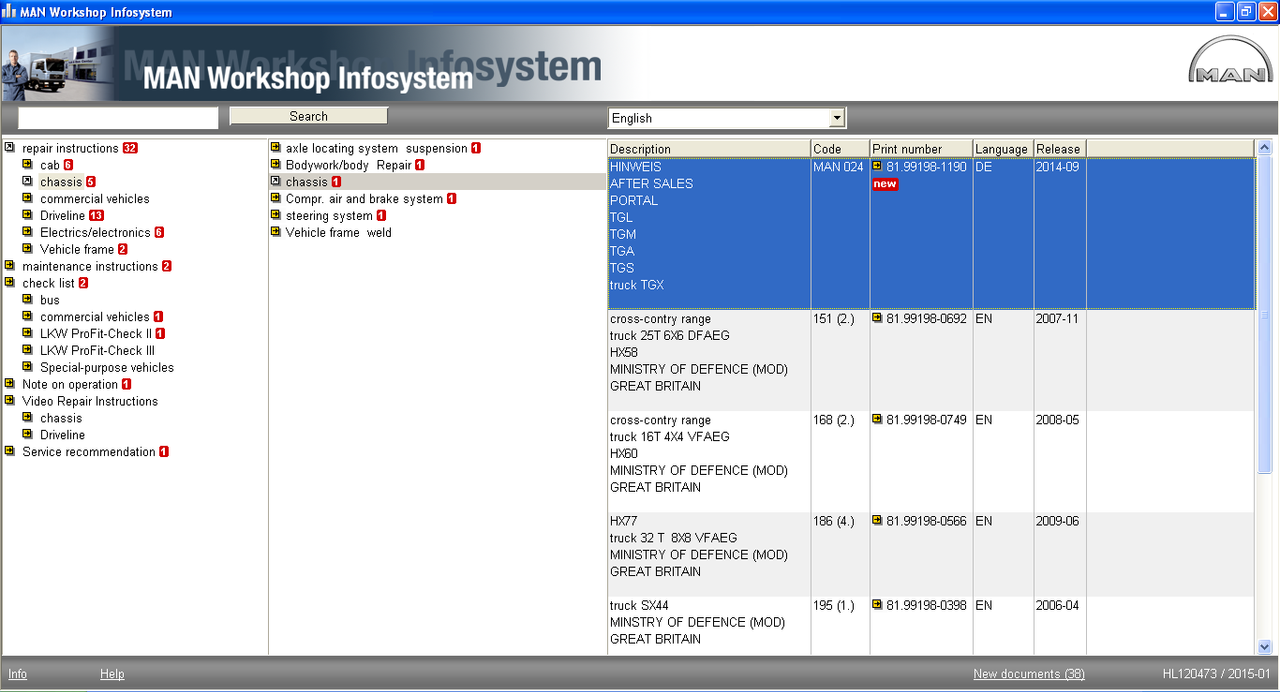The height and width of the screenshot is (692, 1280).
Task: Click the red new badge
Action: 885,184
